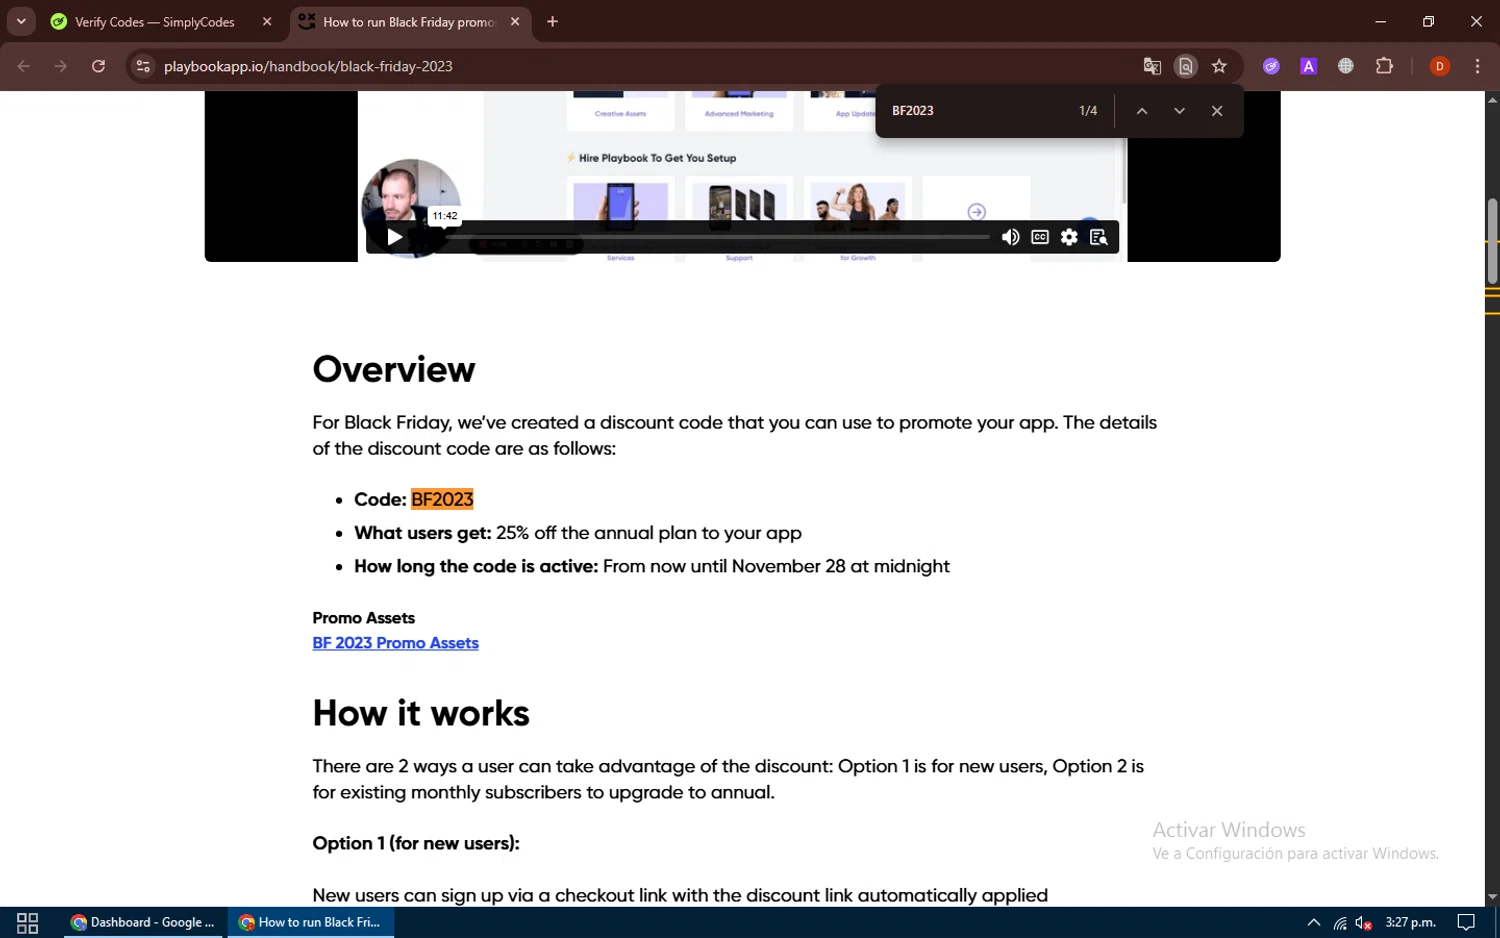The width and height of the screenshot is (1500, 938).
Task: Click the Hire Playbook To Get You Setup text
Action: pos(657,158)
